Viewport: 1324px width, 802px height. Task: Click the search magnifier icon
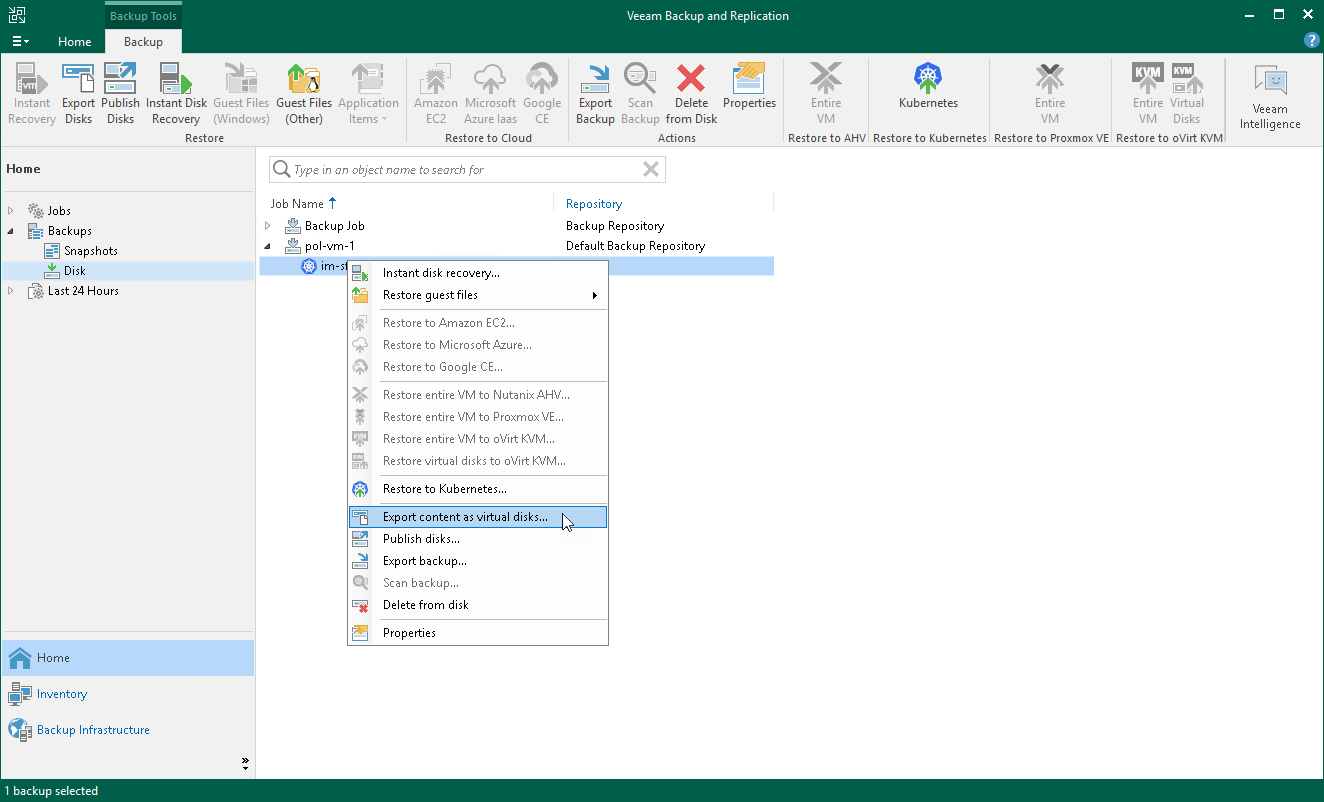[282, 170]
